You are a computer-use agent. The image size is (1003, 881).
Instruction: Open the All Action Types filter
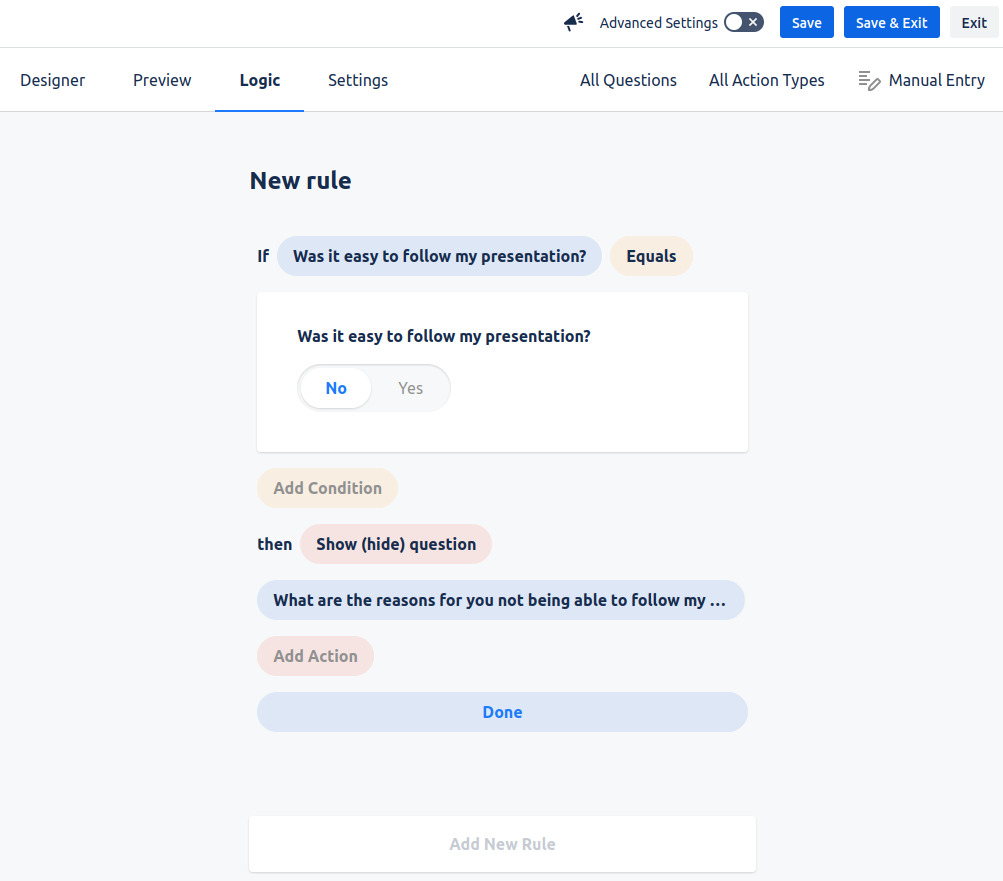766,80
